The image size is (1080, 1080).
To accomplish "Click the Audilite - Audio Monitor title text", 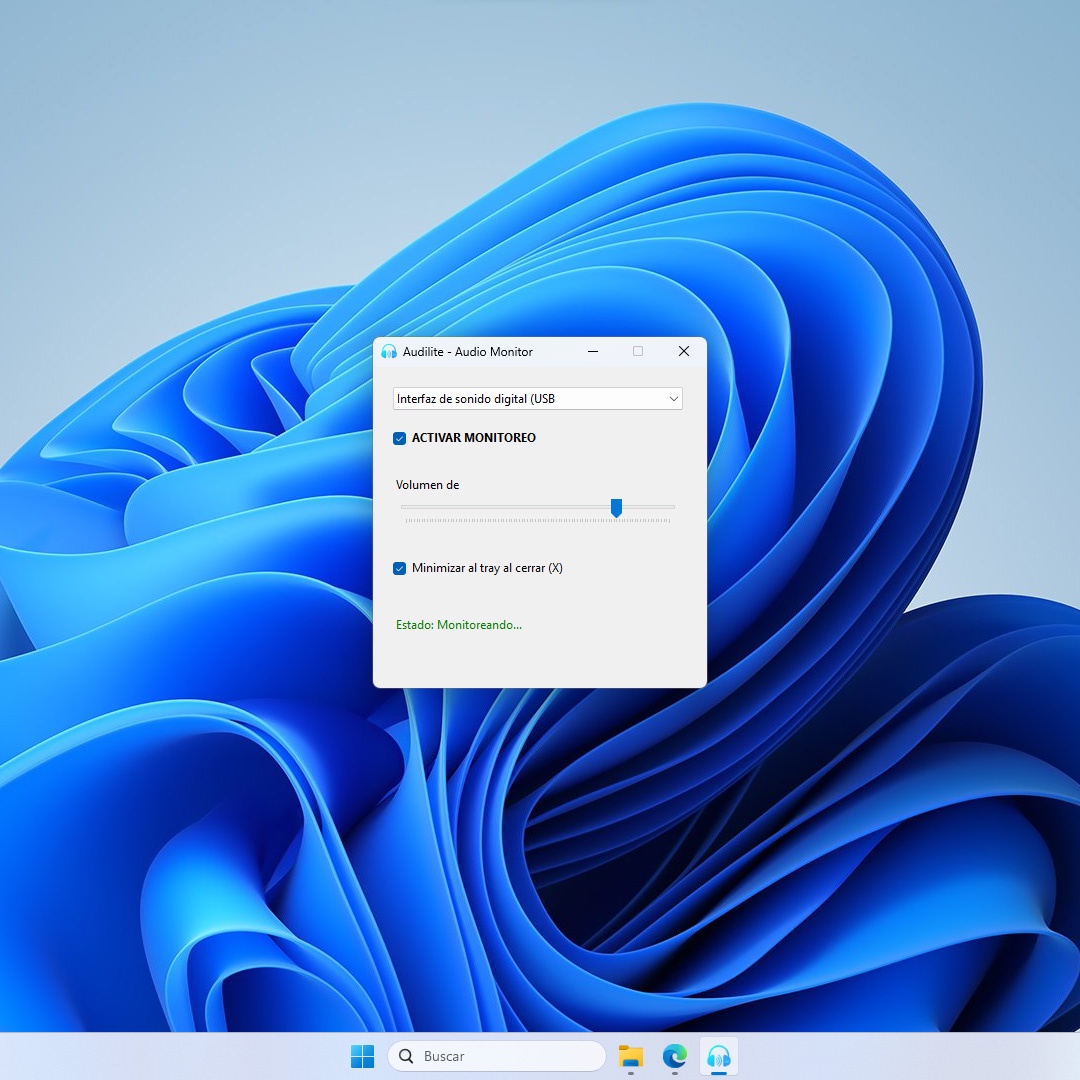I will click(x=468, y=352).
